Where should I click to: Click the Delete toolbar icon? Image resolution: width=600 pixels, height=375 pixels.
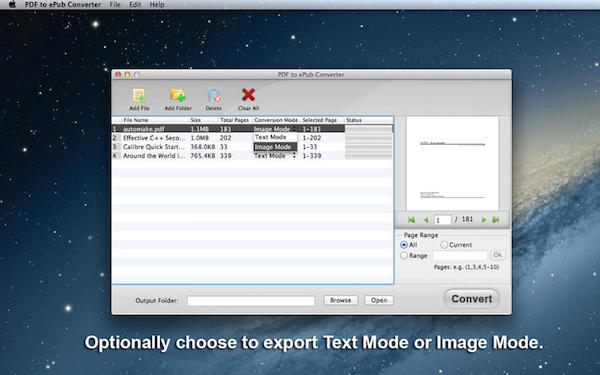(214, 96)
